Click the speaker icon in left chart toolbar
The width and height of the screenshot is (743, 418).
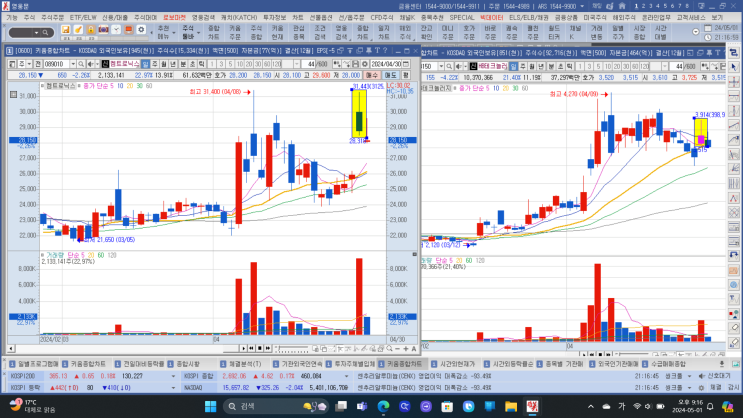pos(91,64)
